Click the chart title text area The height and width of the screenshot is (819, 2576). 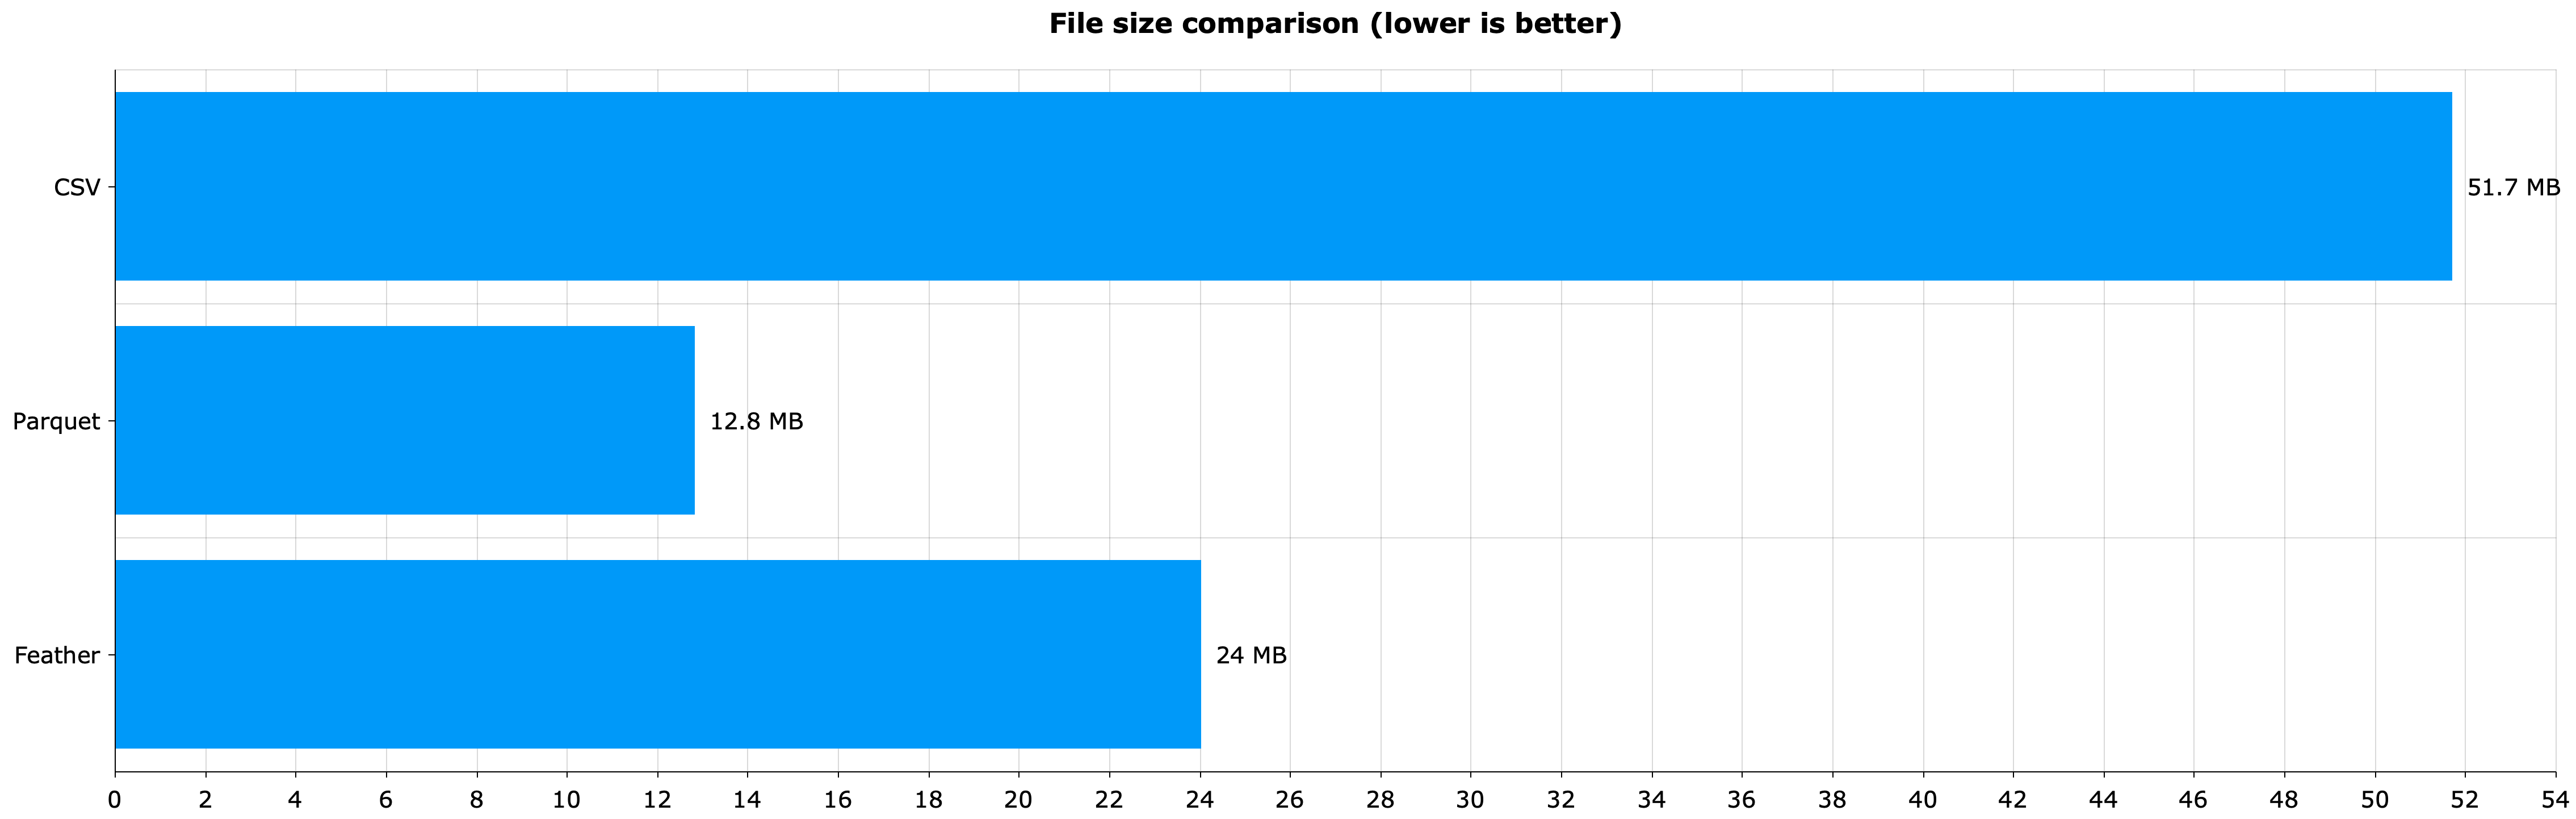[1288, 23]
